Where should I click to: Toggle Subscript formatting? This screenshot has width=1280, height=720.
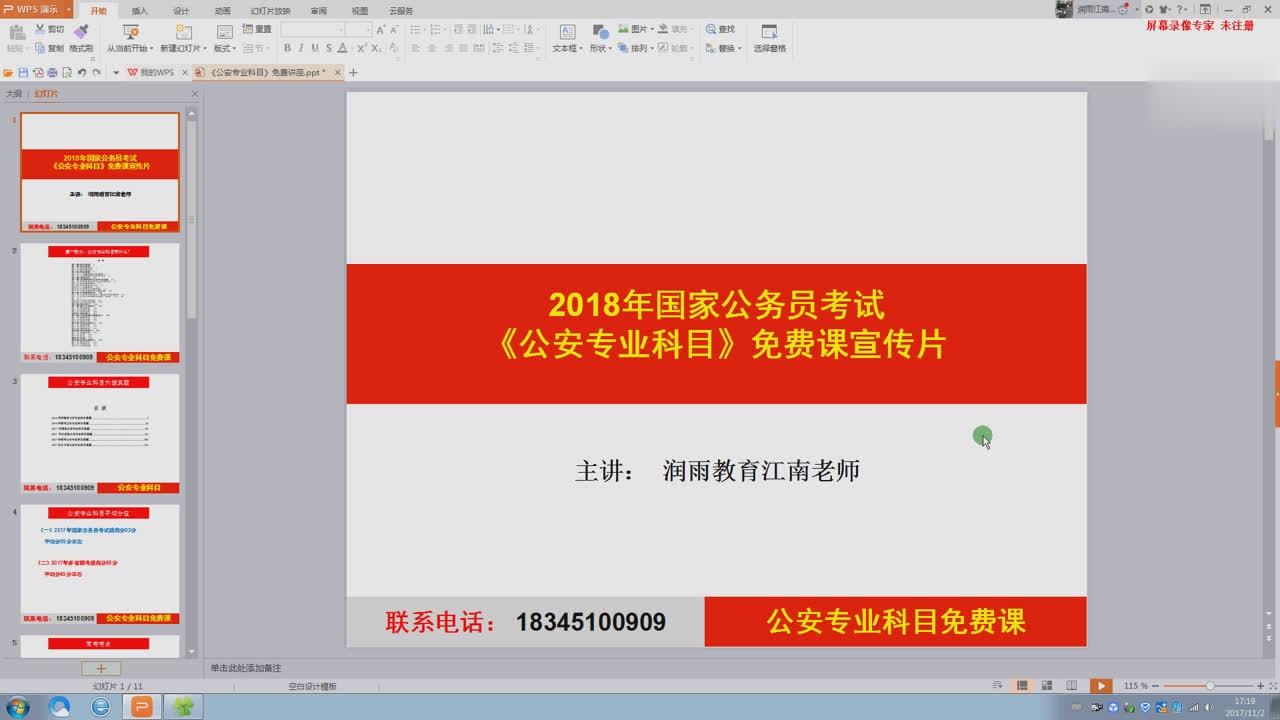(x=376, y=48)
